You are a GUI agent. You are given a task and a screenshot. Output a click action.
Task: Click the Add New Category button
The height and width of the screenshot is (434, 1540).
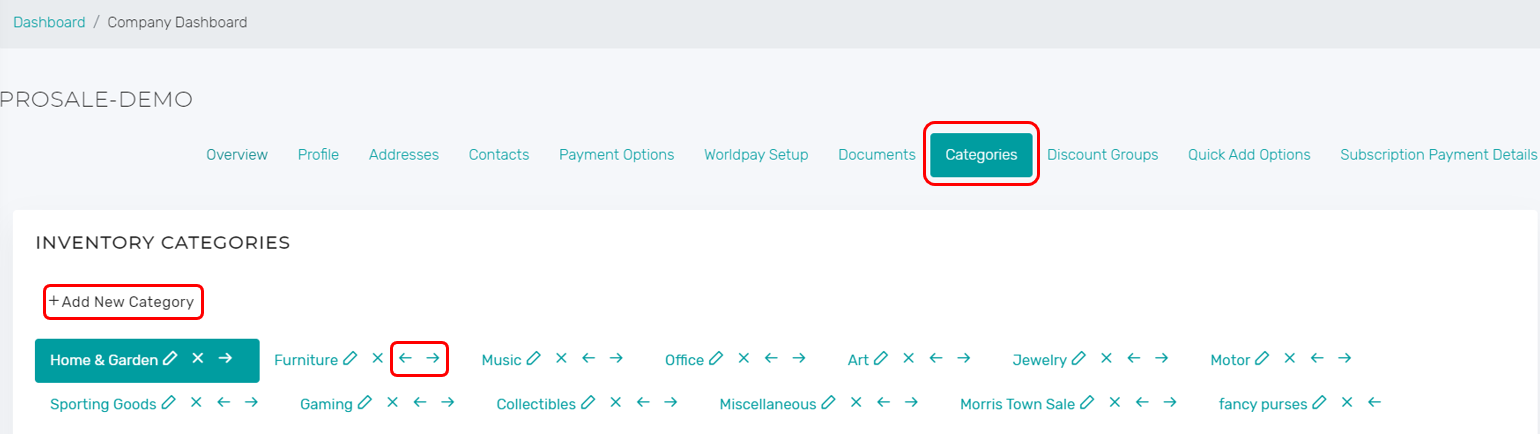(122, 301)
